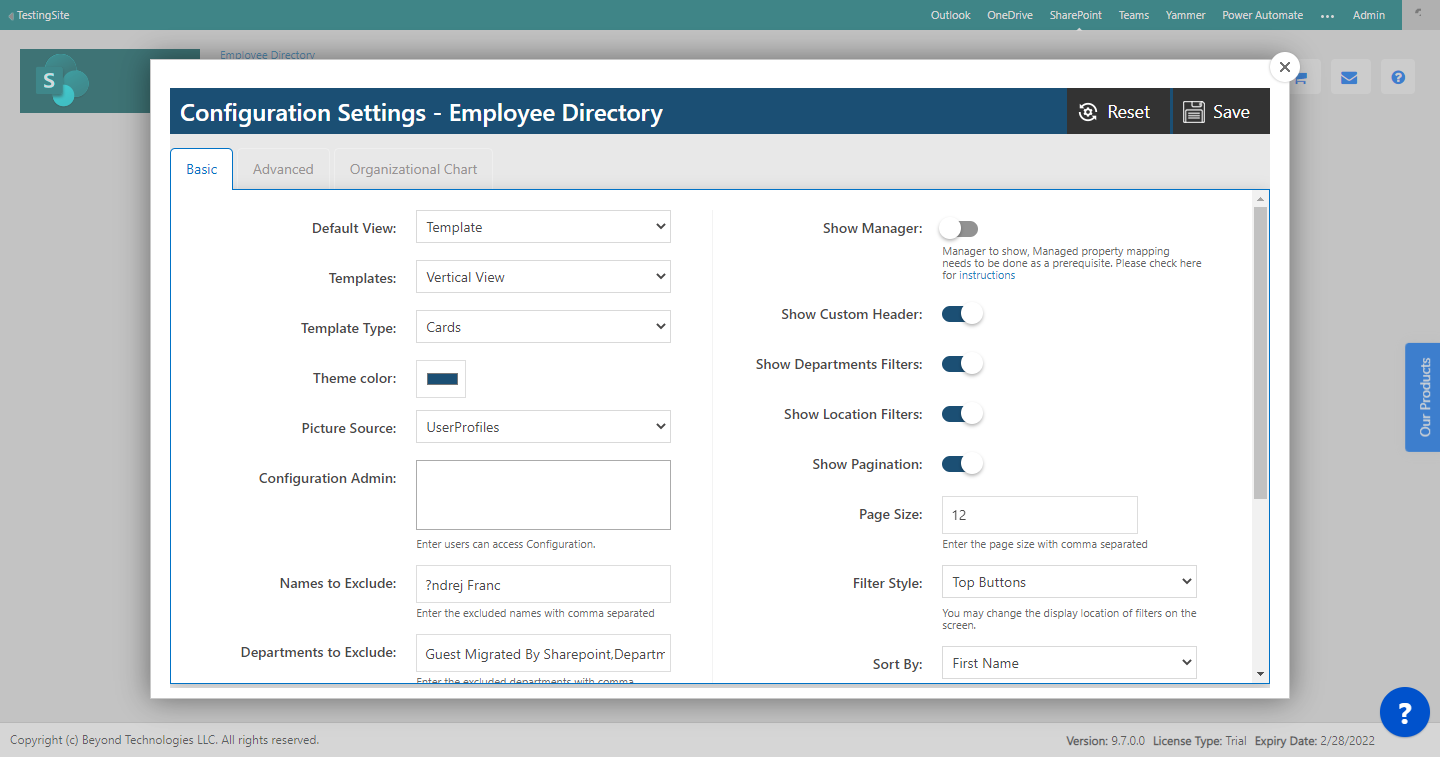The image size is (1440, 757).
Task: Click the floppy disk Save icon
Action: [1193, 111]
